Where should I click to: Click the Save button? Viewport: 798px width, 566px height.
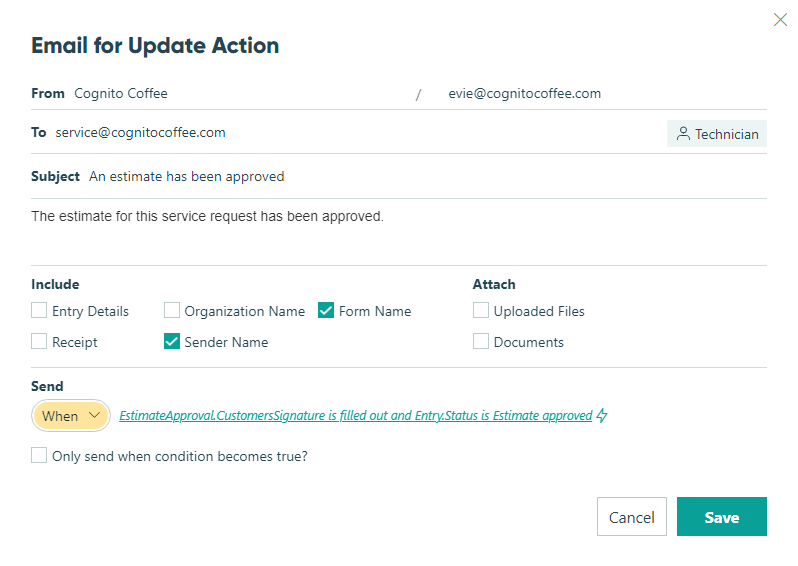(x=722, y=517)
